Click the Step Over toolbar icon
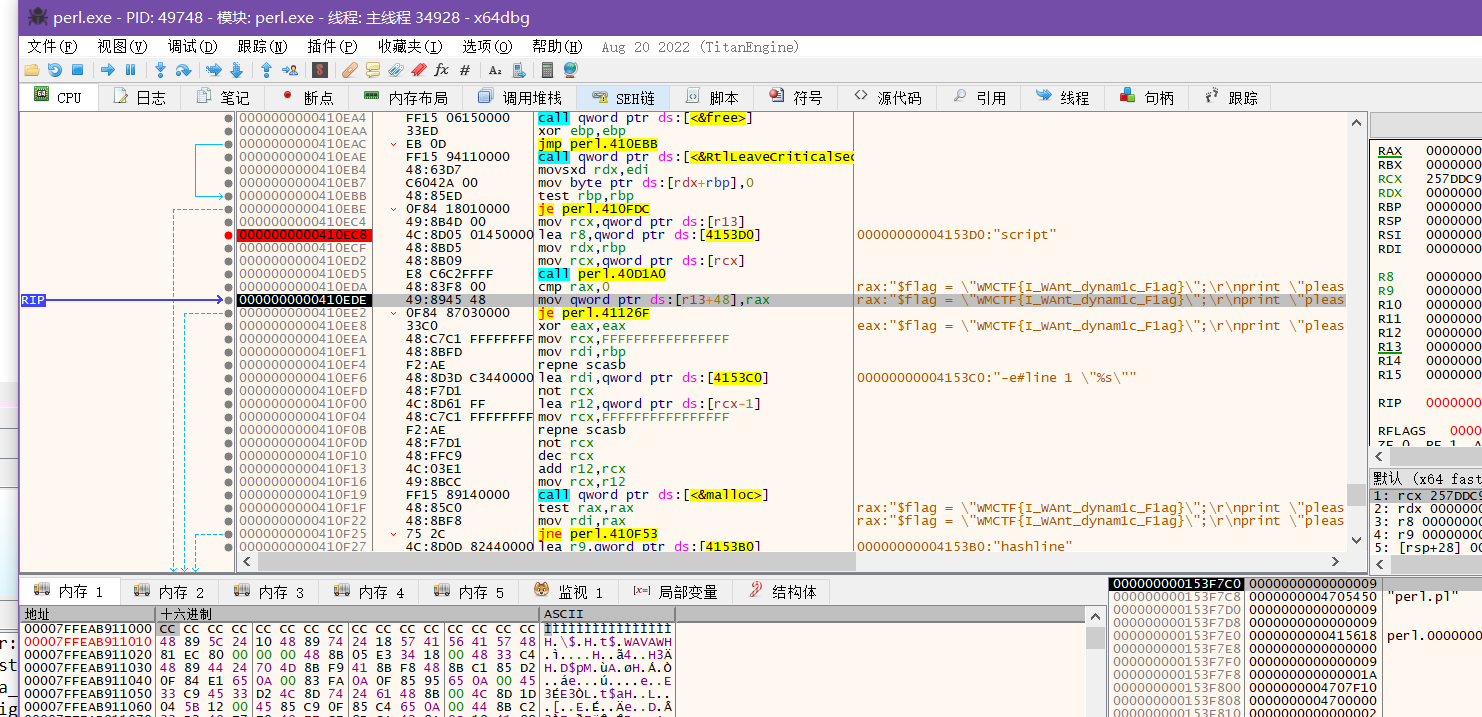Image resolution: width=1482 pixels, height=717 pixels. [x=183, y=70]
